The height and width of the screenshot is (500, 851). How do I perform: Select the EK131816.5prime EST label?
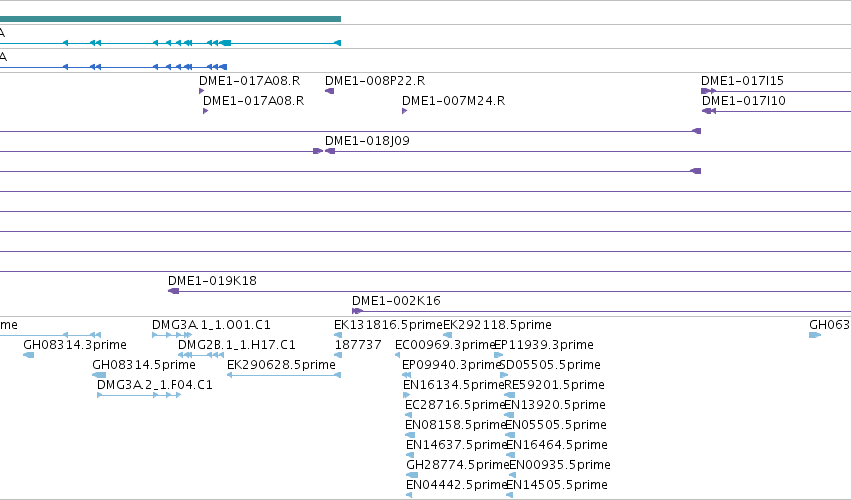(388, 325)
